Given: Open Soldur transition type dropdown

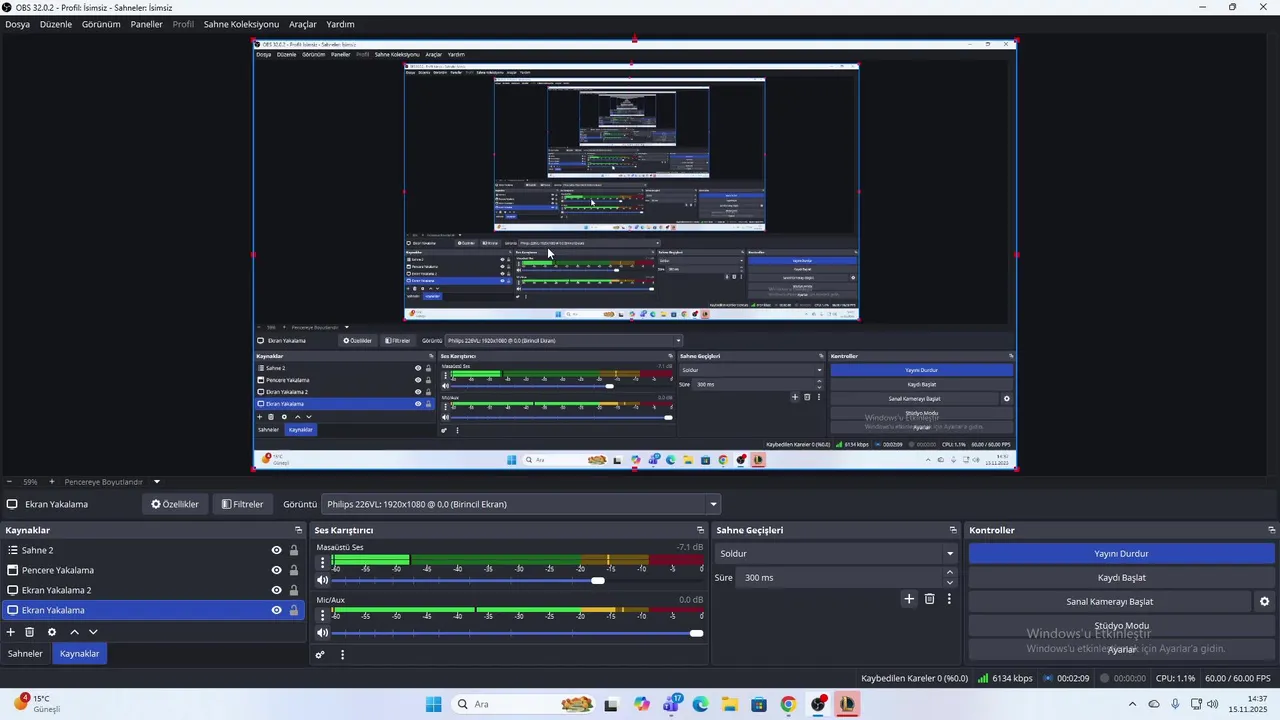Looking at the screenshot, I should 837,554.
